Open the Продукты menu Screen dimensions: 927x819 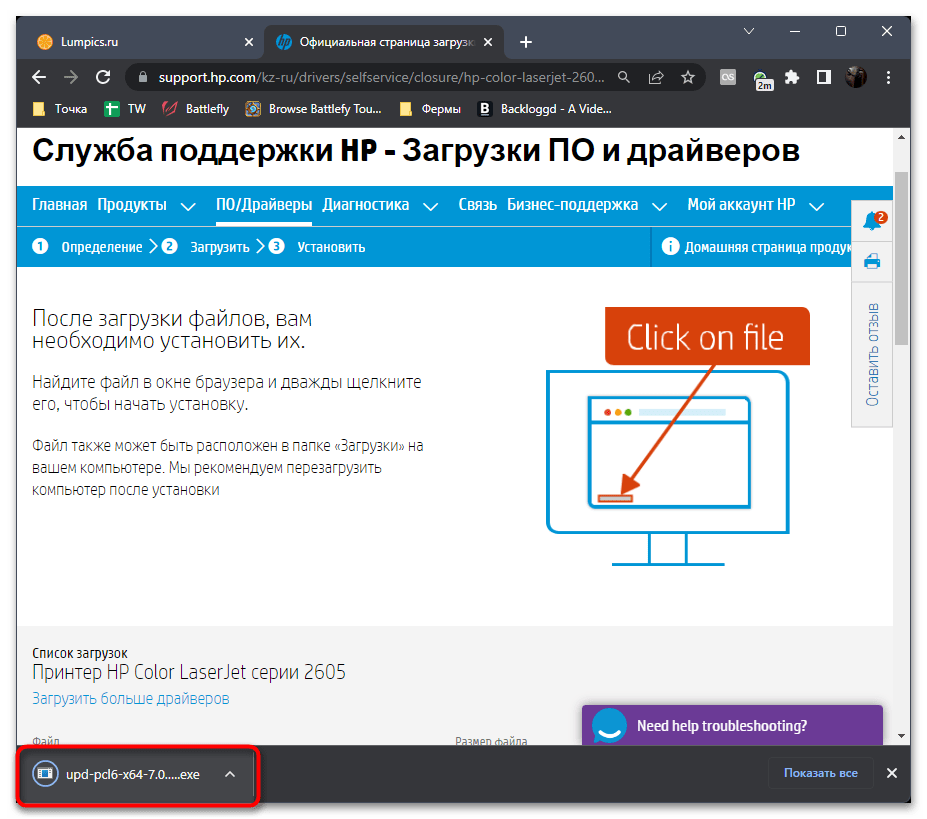pos(132,205)
